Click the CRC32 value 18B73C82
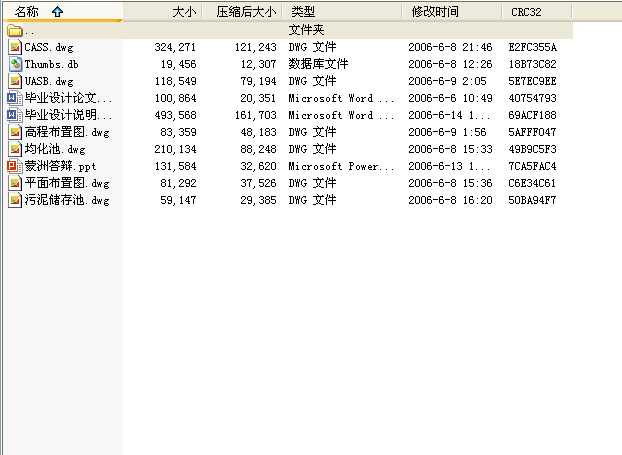This screenshot has height=455, width=622. (532, 64)
